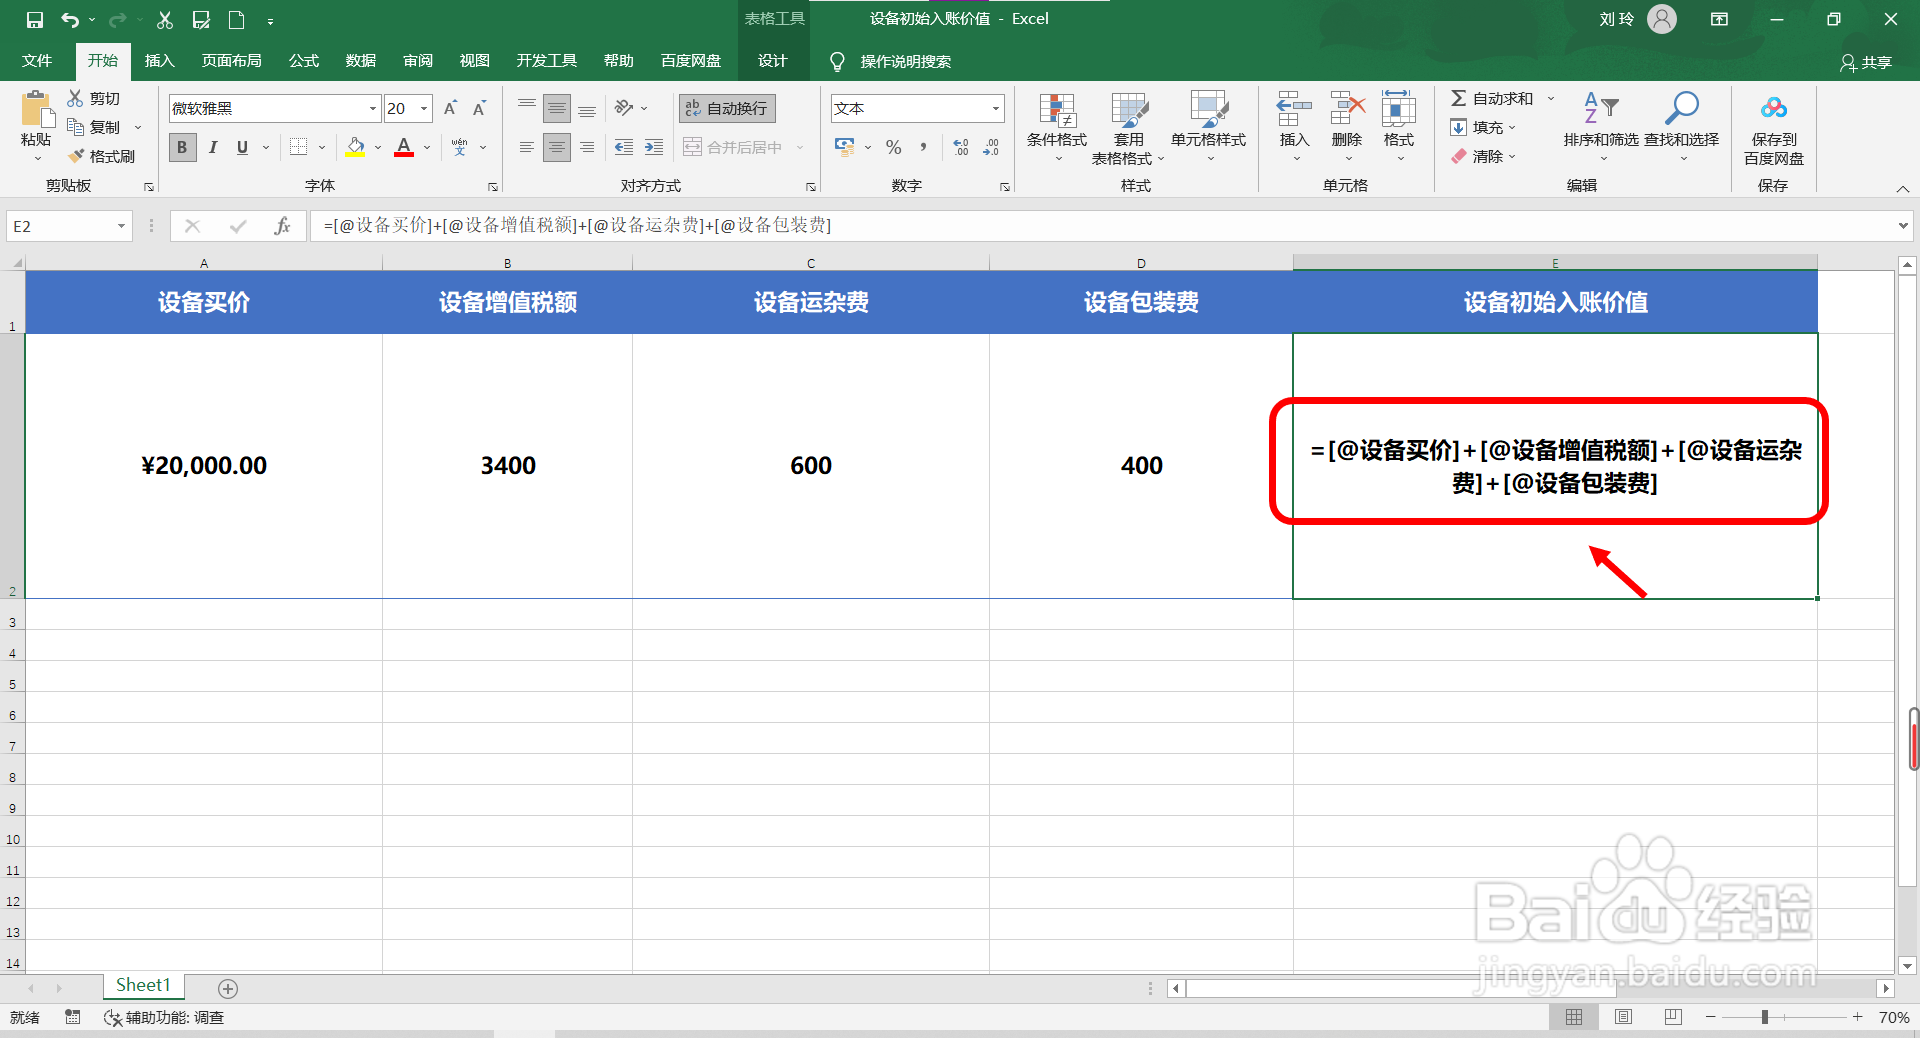1920x1038 pixels.
Task: Click the Sheet1 sheet tab
Action: (143, 986)
